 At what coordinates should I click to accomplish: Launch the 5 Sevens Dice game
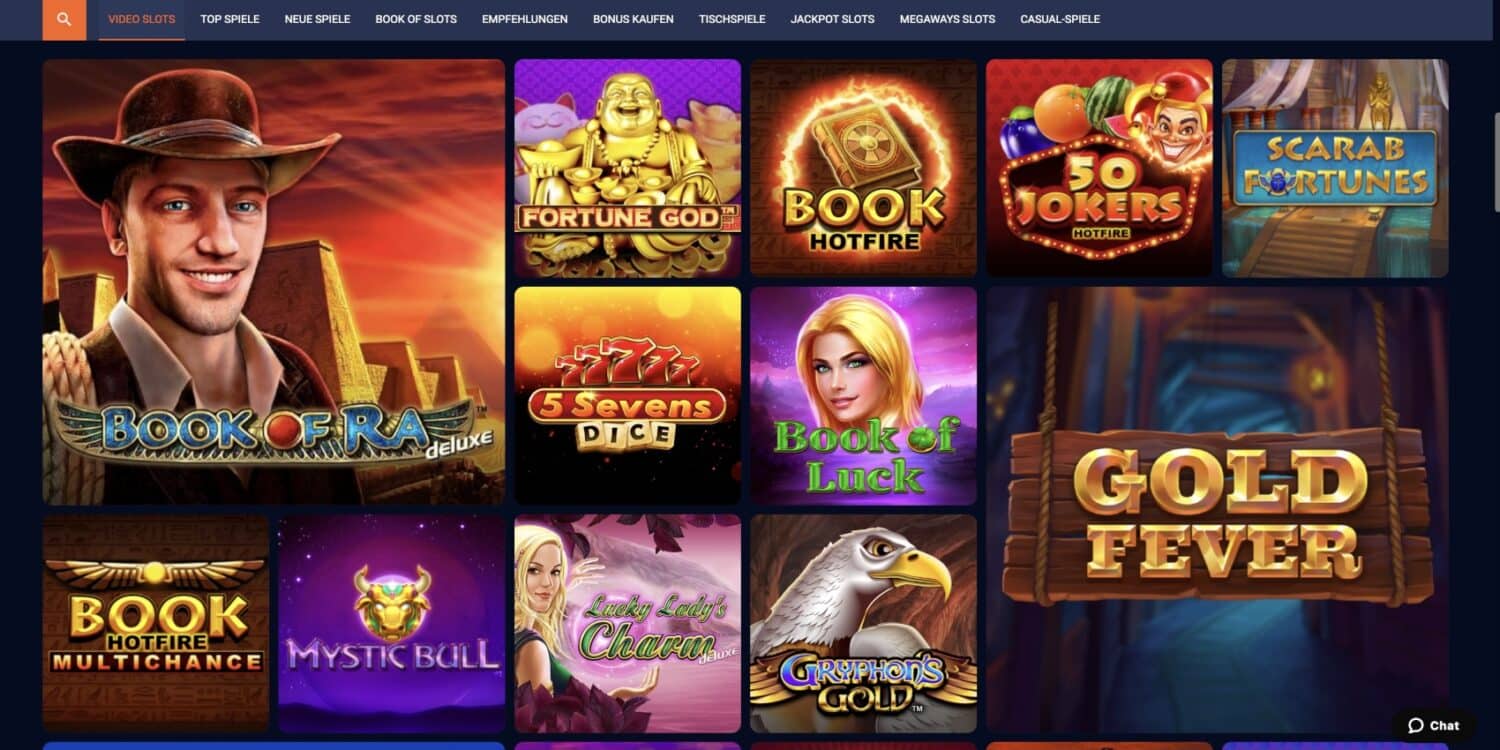point(628,396)
